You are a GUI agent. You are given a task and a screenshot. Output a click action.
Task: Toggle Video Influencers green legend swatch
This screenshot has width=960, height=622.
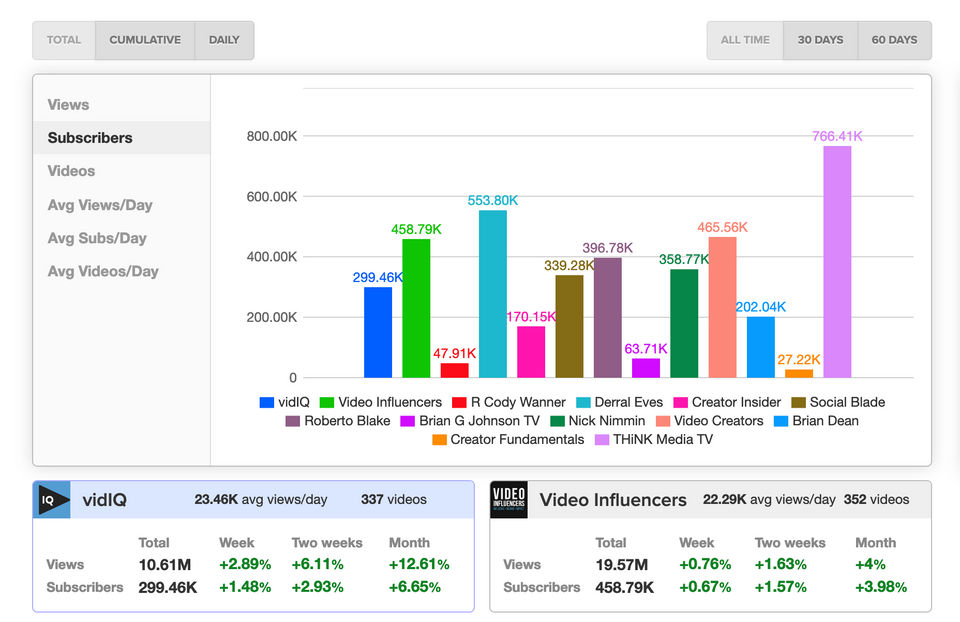(x=327, y=402)
